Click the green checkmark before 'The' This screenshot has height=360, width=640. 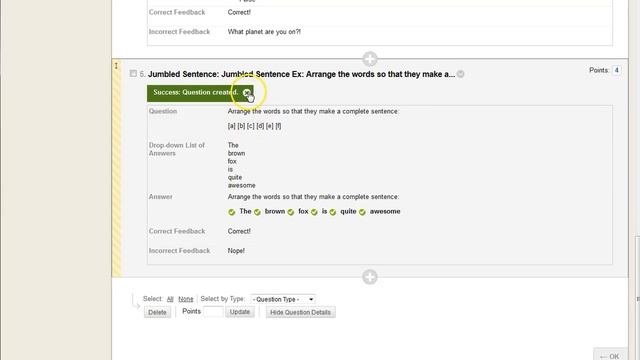point(231,212)
